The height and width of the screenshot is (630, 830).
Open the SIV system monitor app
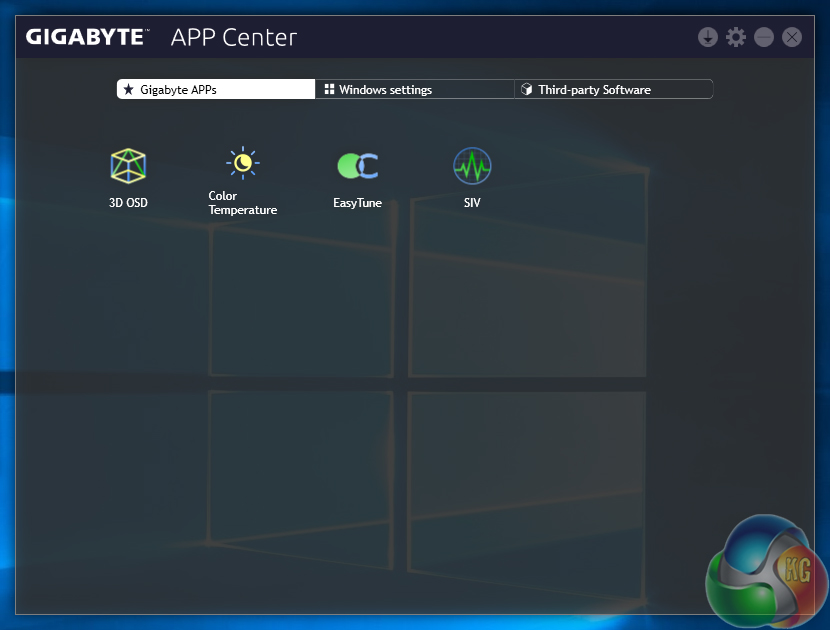pyautogui.click(x=472, y=166)
